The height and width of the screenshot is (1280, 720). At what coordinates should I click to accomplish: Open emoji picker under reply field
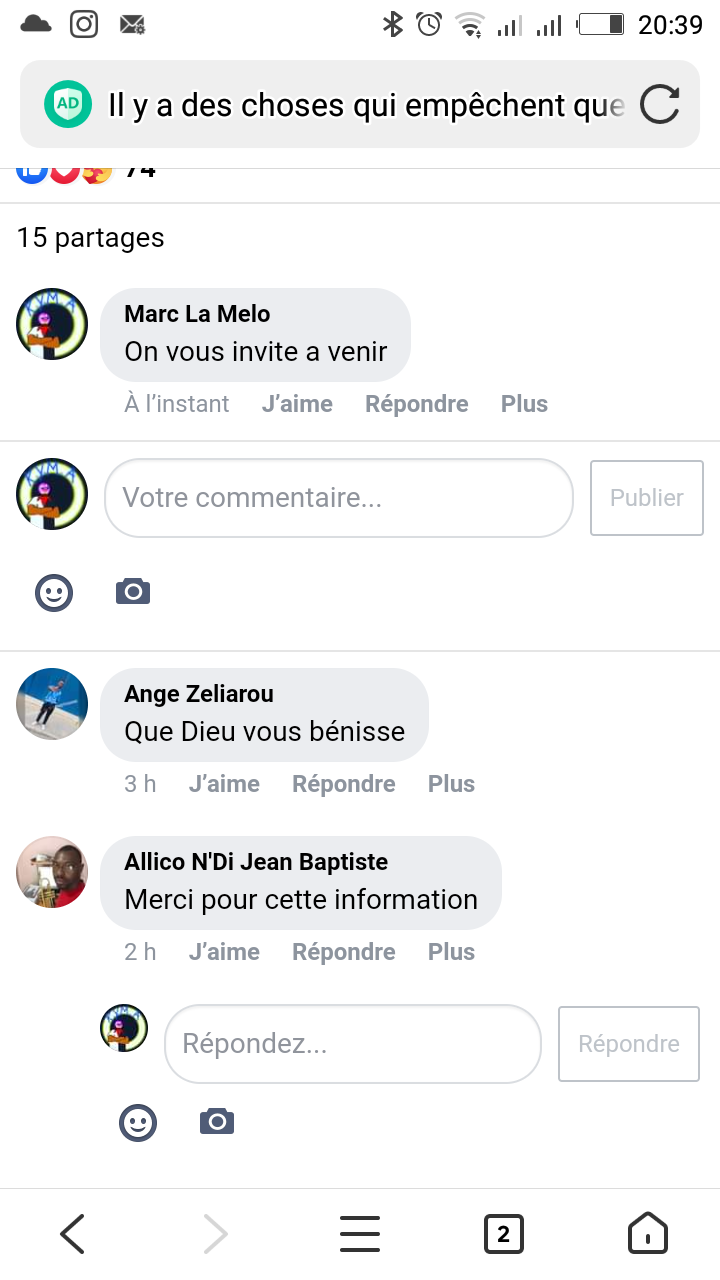tap(138, 1122)
